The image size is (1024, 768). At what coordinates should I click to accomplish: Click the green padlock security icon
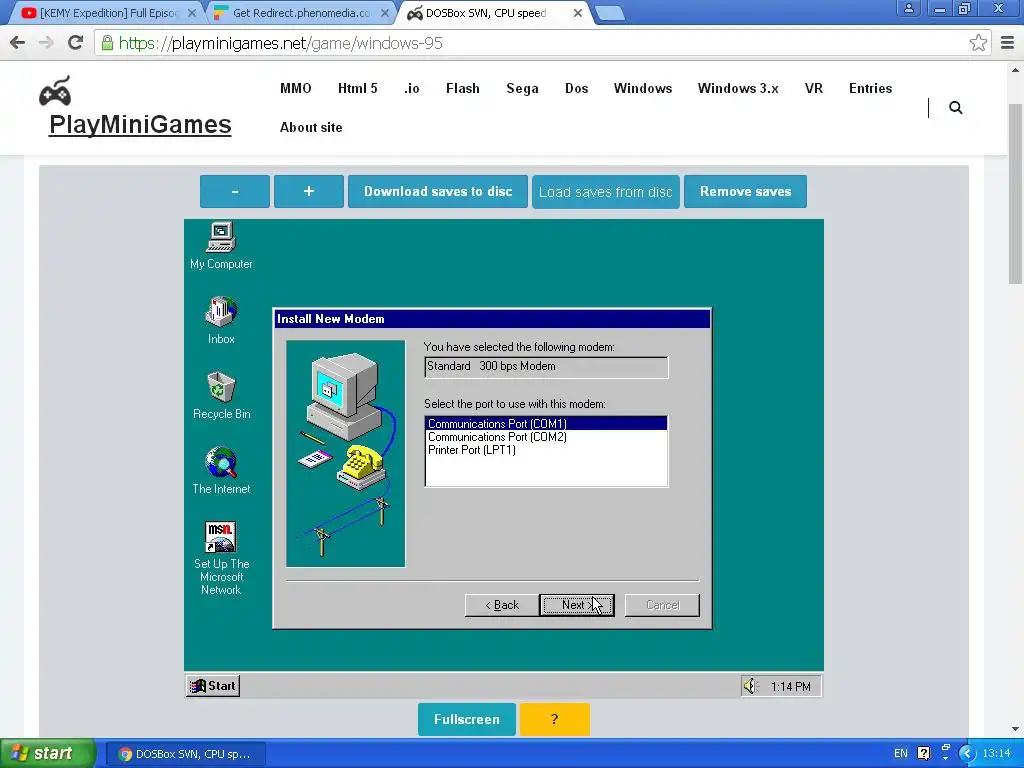pyautogui.click(x=107, y=43)
